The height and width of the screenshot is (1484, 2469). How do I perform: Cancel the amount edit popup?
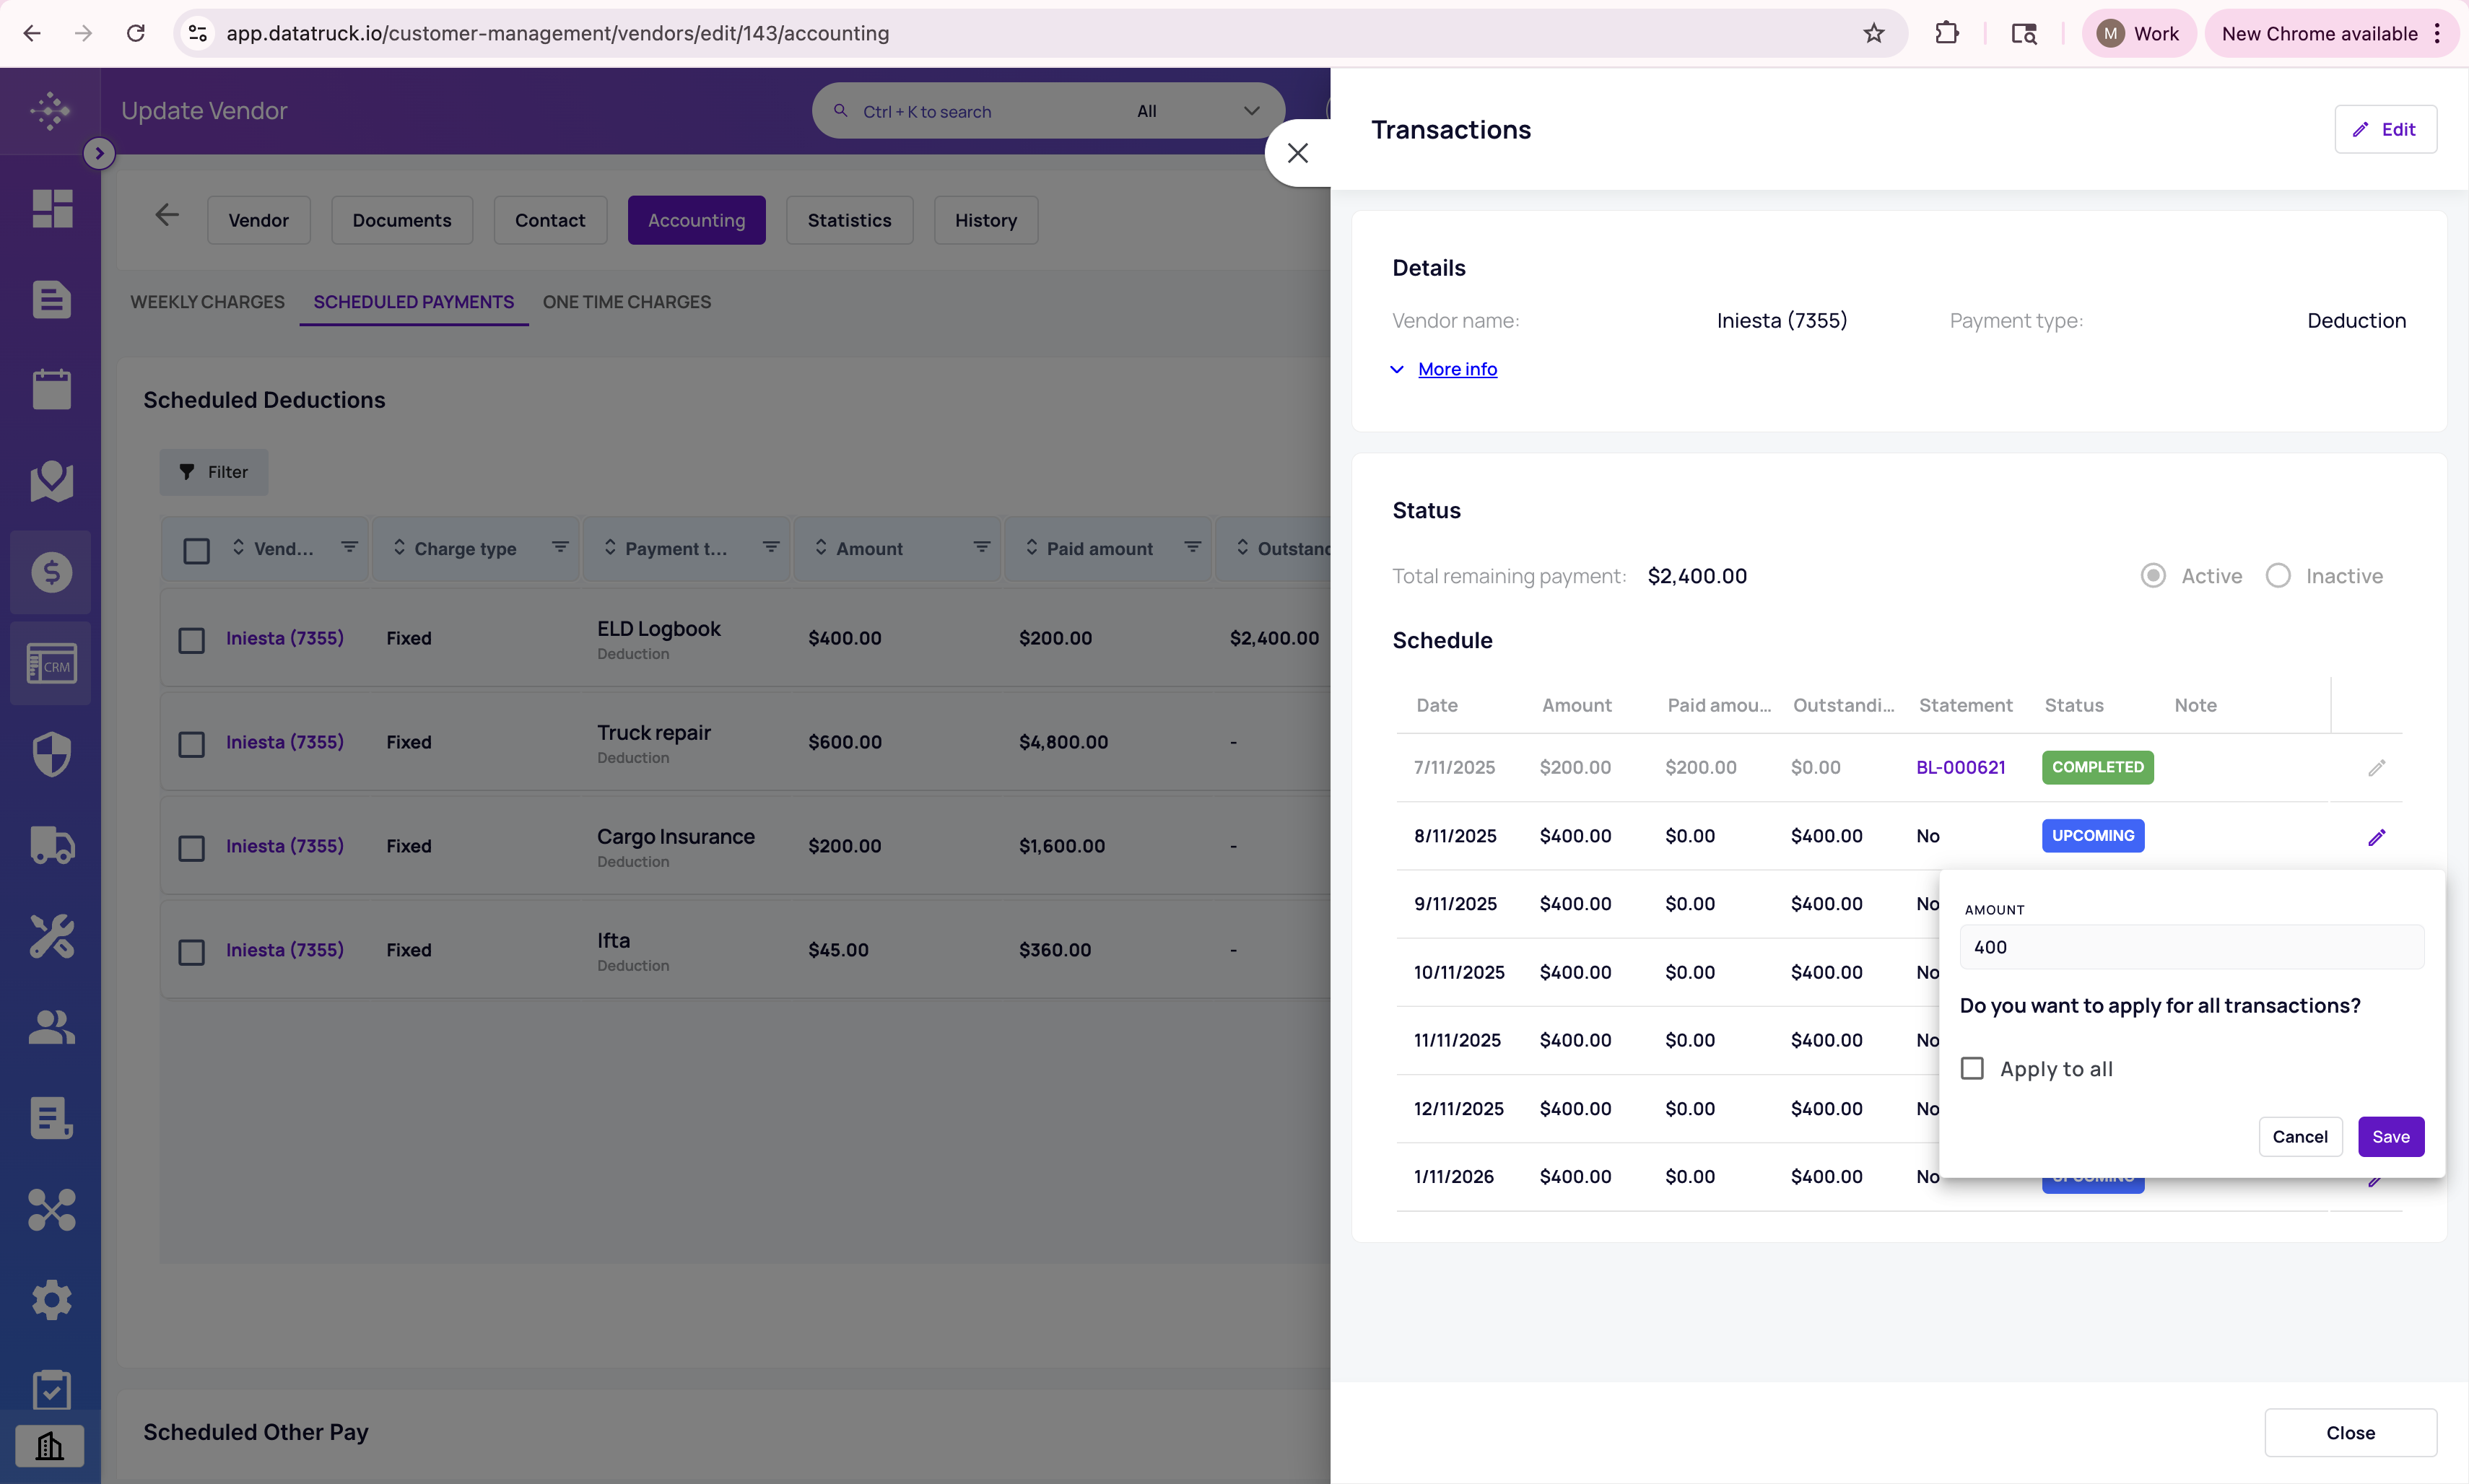[2300, 1137]
